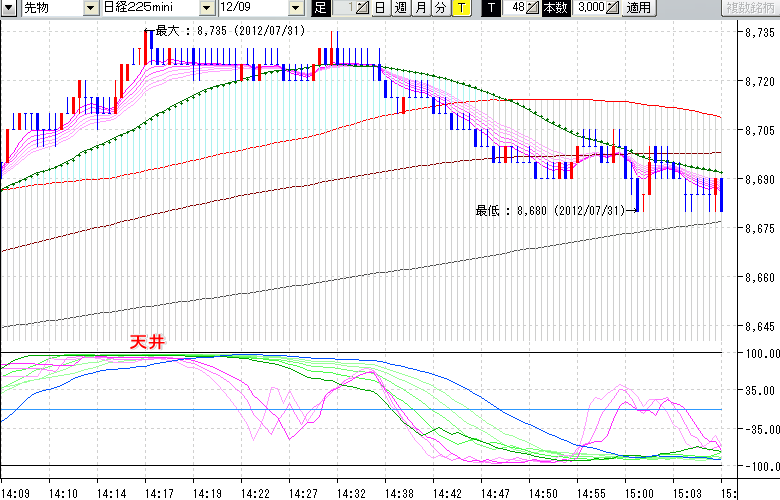Click the black 足 label

click(x=320, y=7)
